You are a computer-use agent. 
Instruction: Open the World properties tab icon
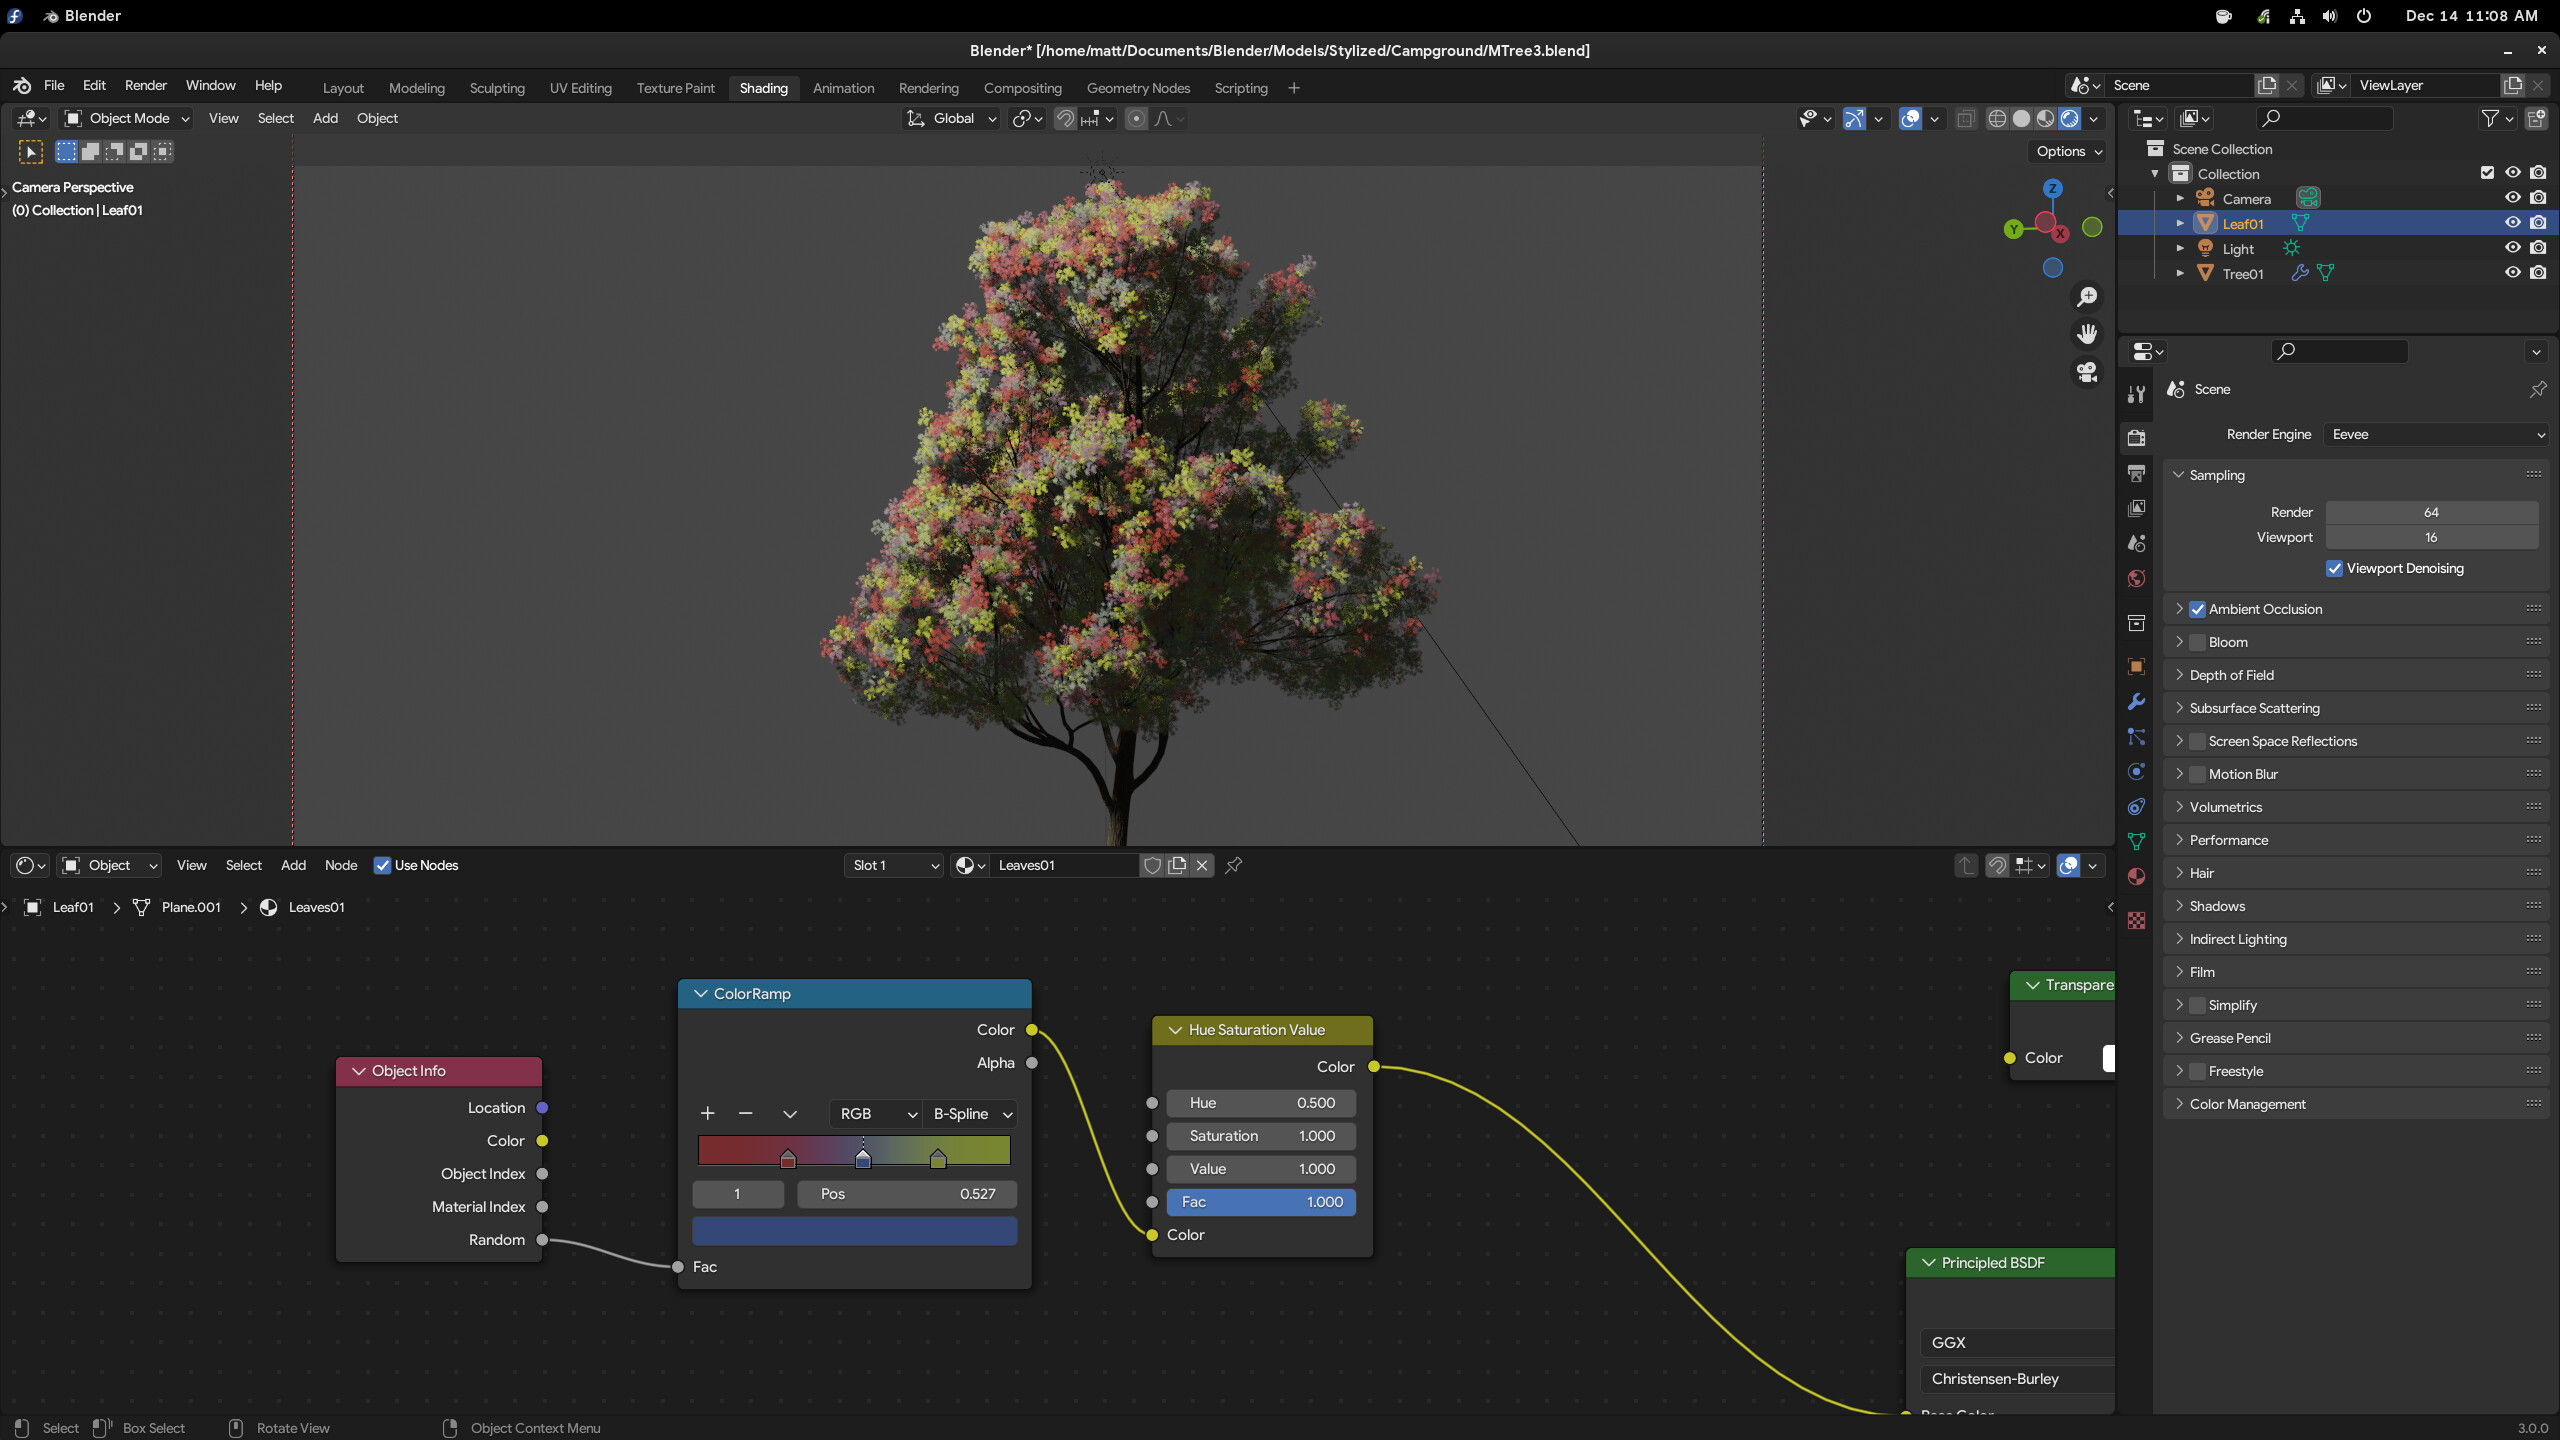[x=2137, y=579]
